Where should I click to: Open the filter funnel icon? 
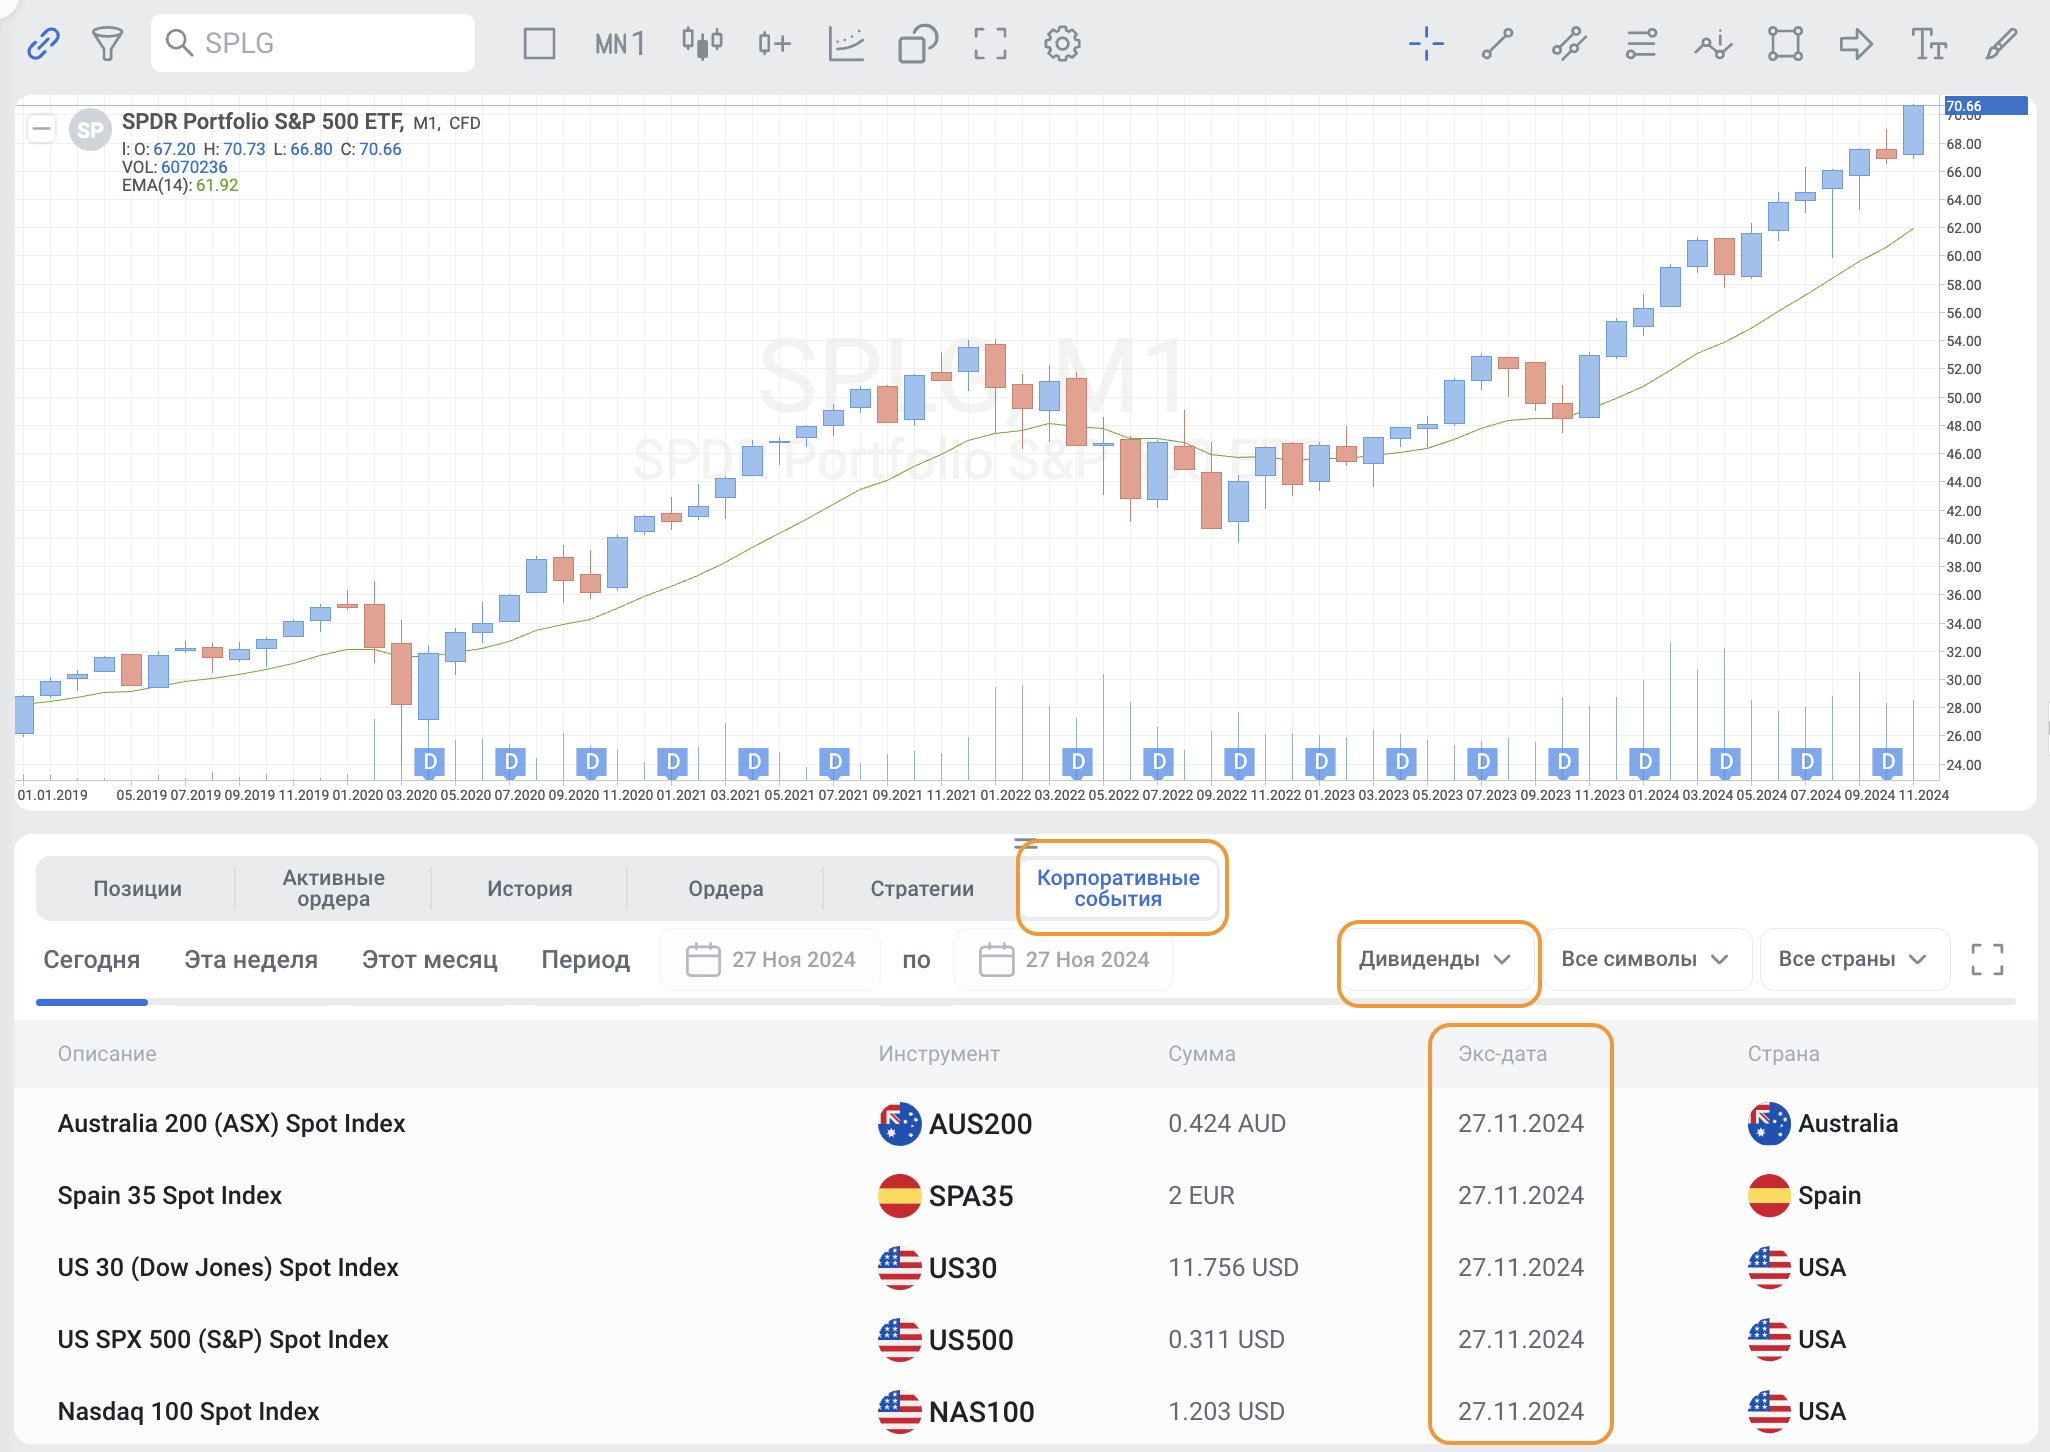pos(107,43)
